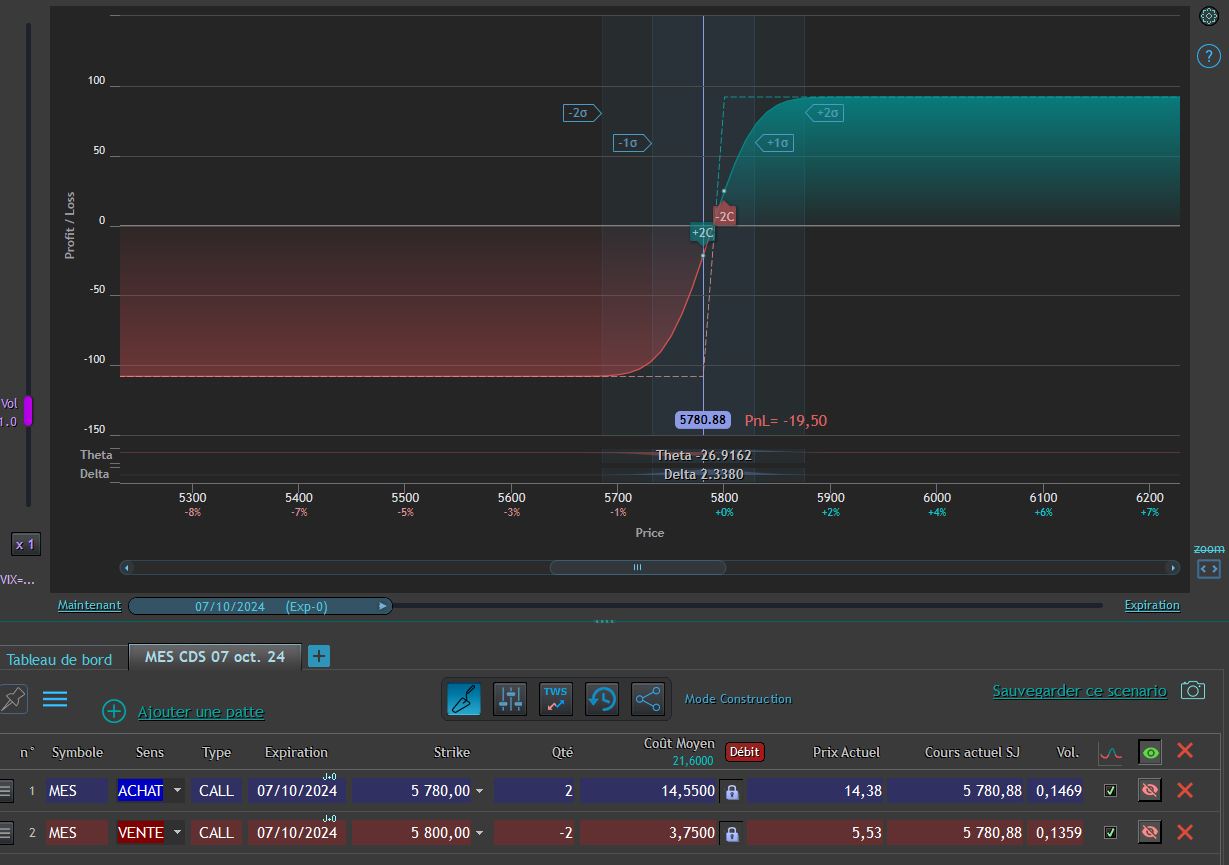Uncheck the checkbox on leg 1
This screenshot has width=1229, height=865.
point(1110,790)
